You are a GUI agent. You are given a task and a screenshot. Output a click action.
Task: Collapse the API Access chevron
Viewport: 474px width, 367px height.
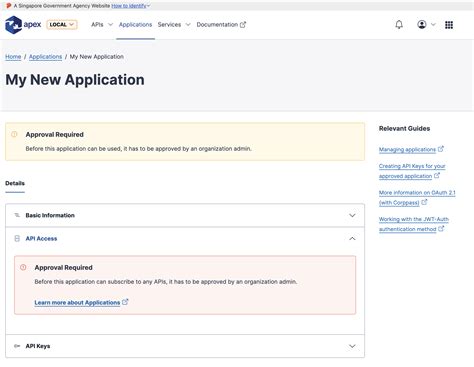(x=352, y=239)
